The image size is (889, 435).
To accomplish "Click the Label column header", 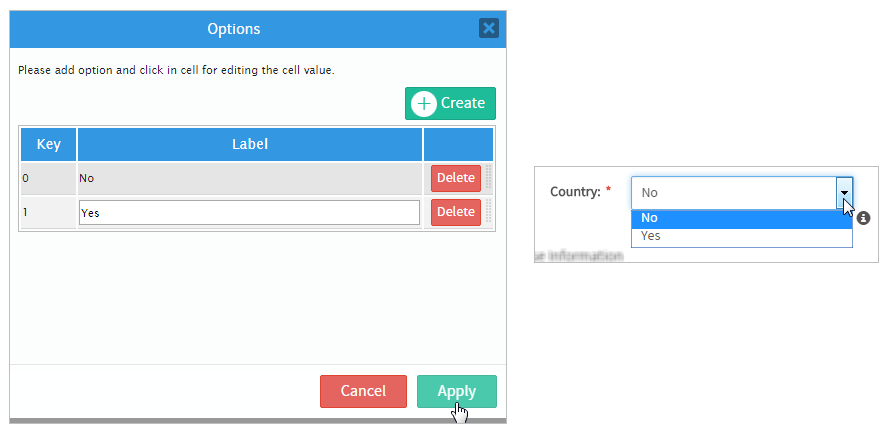I will (x=249, y=144).
